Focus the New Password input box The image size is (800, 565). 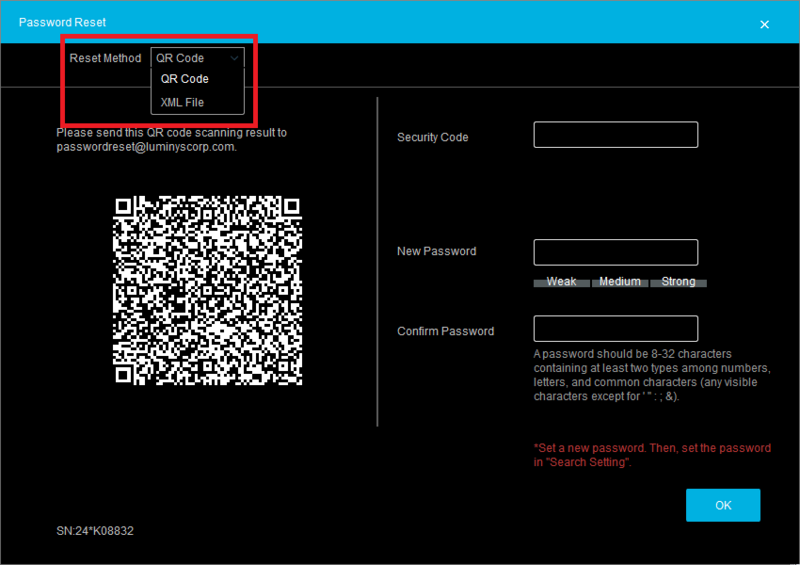[x=615, y=252]
